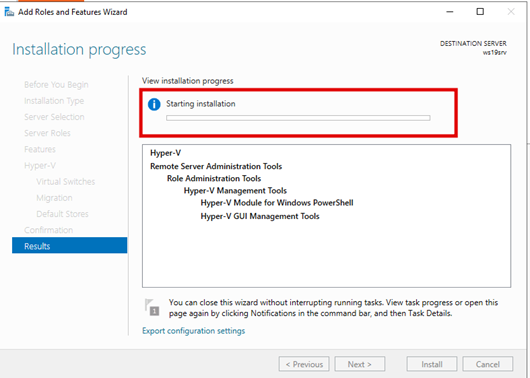Click the notification flag icon
The height and width of the screenshot is (378, 530).
pyautogui.click(x=152, y=307)
